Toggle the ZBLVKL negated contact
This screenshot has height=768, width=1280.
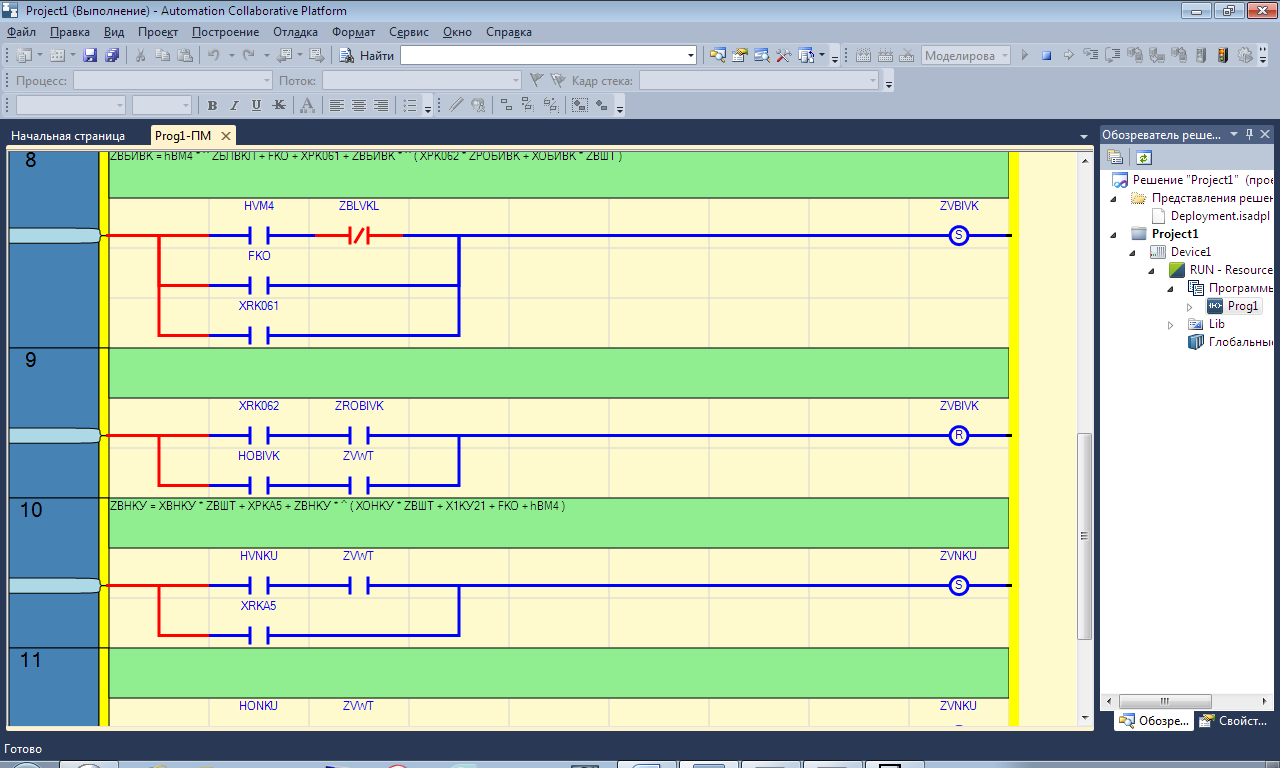(359, 236)
